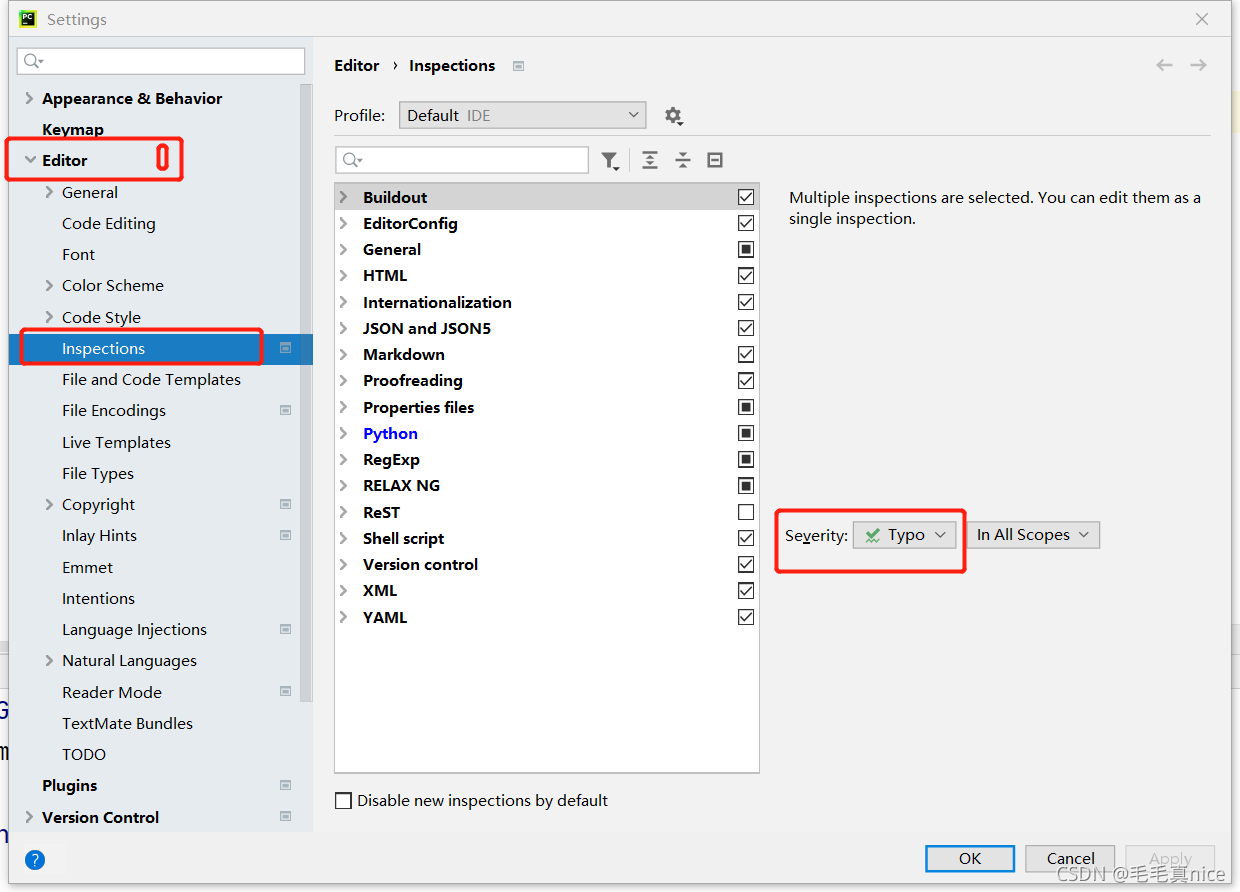1240x892 pixels.
Task: Click the Editor breadcrumb link
Action: click(x=356, y=66)
